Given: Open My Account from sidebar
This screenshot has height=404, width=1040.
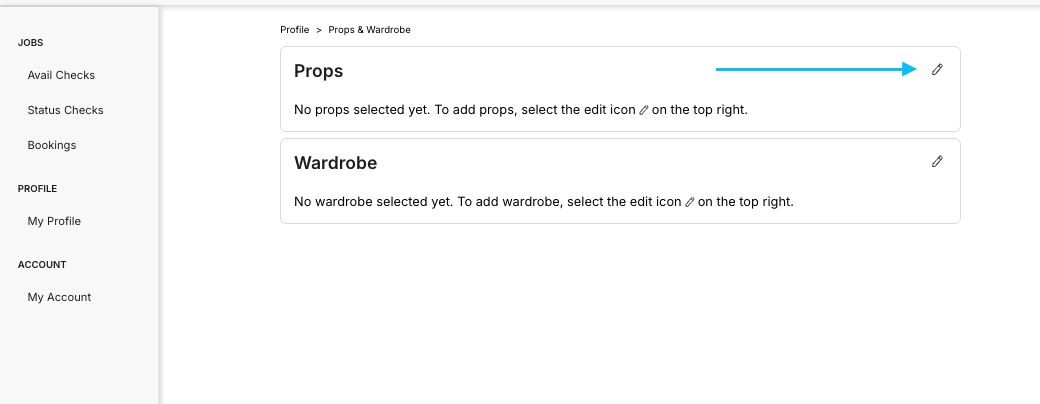Looking at the screenshot, I should (59, 297).
